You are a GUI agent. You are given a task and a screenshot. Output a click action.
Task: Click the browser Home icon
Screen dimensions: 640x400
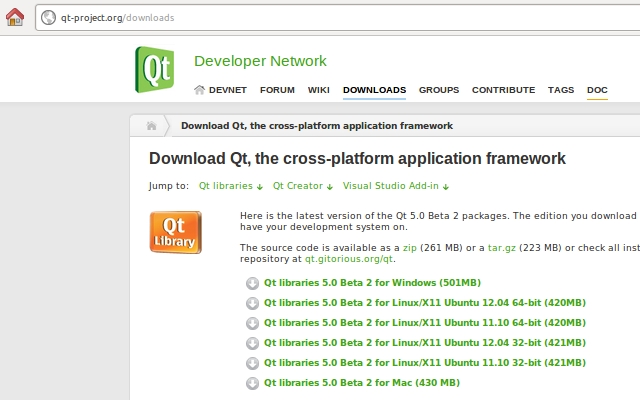click(15, 17)
